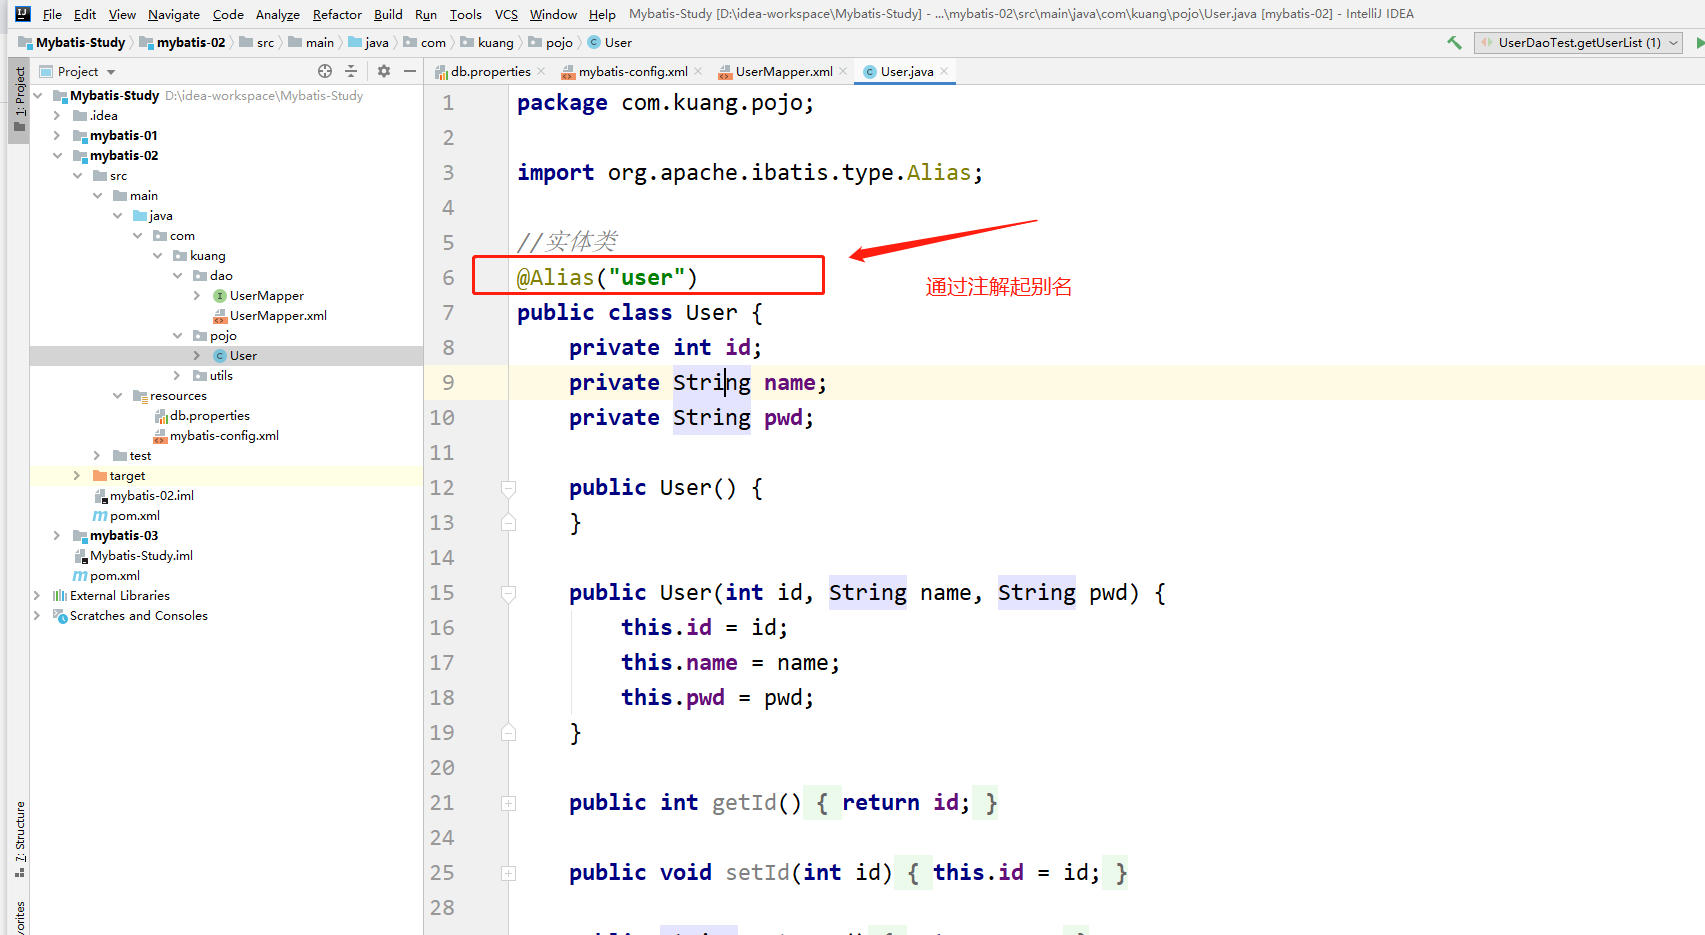Switch to the mybatis-config.xml editor tab
1705x935 pixels.
632,71
